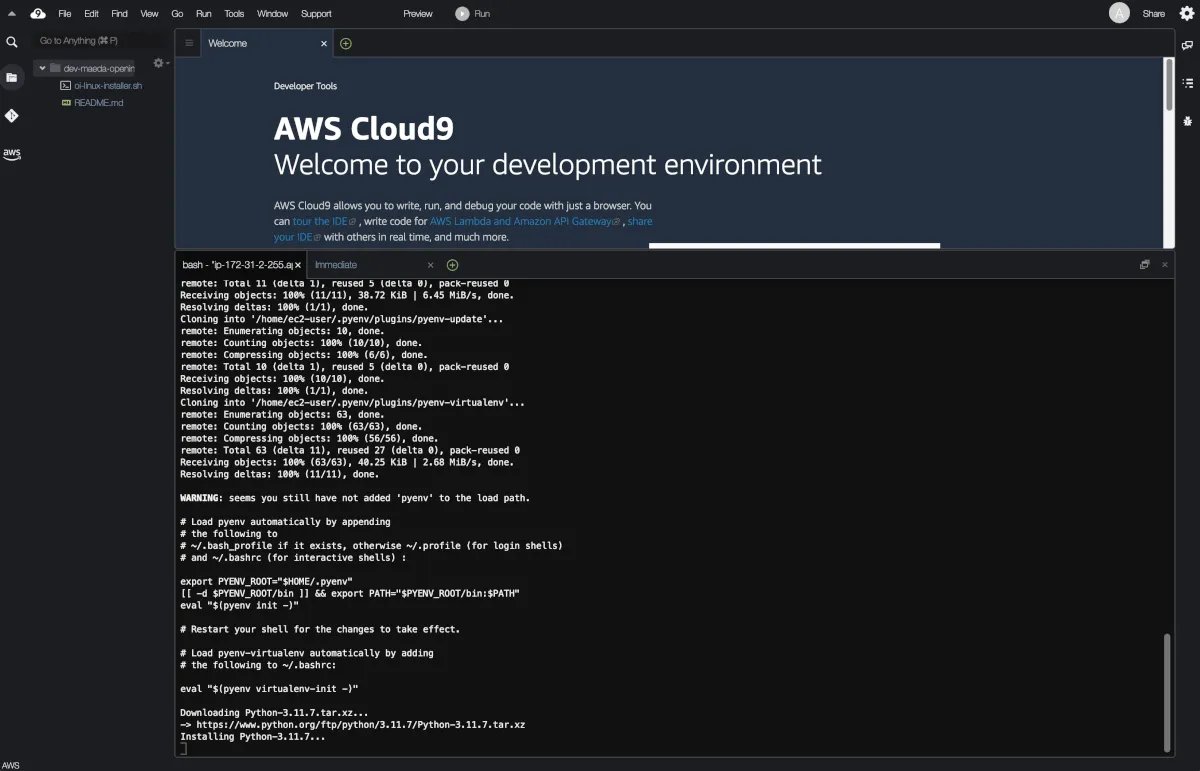
Task: Click the Run button
Action: click(x=473, y=14)
